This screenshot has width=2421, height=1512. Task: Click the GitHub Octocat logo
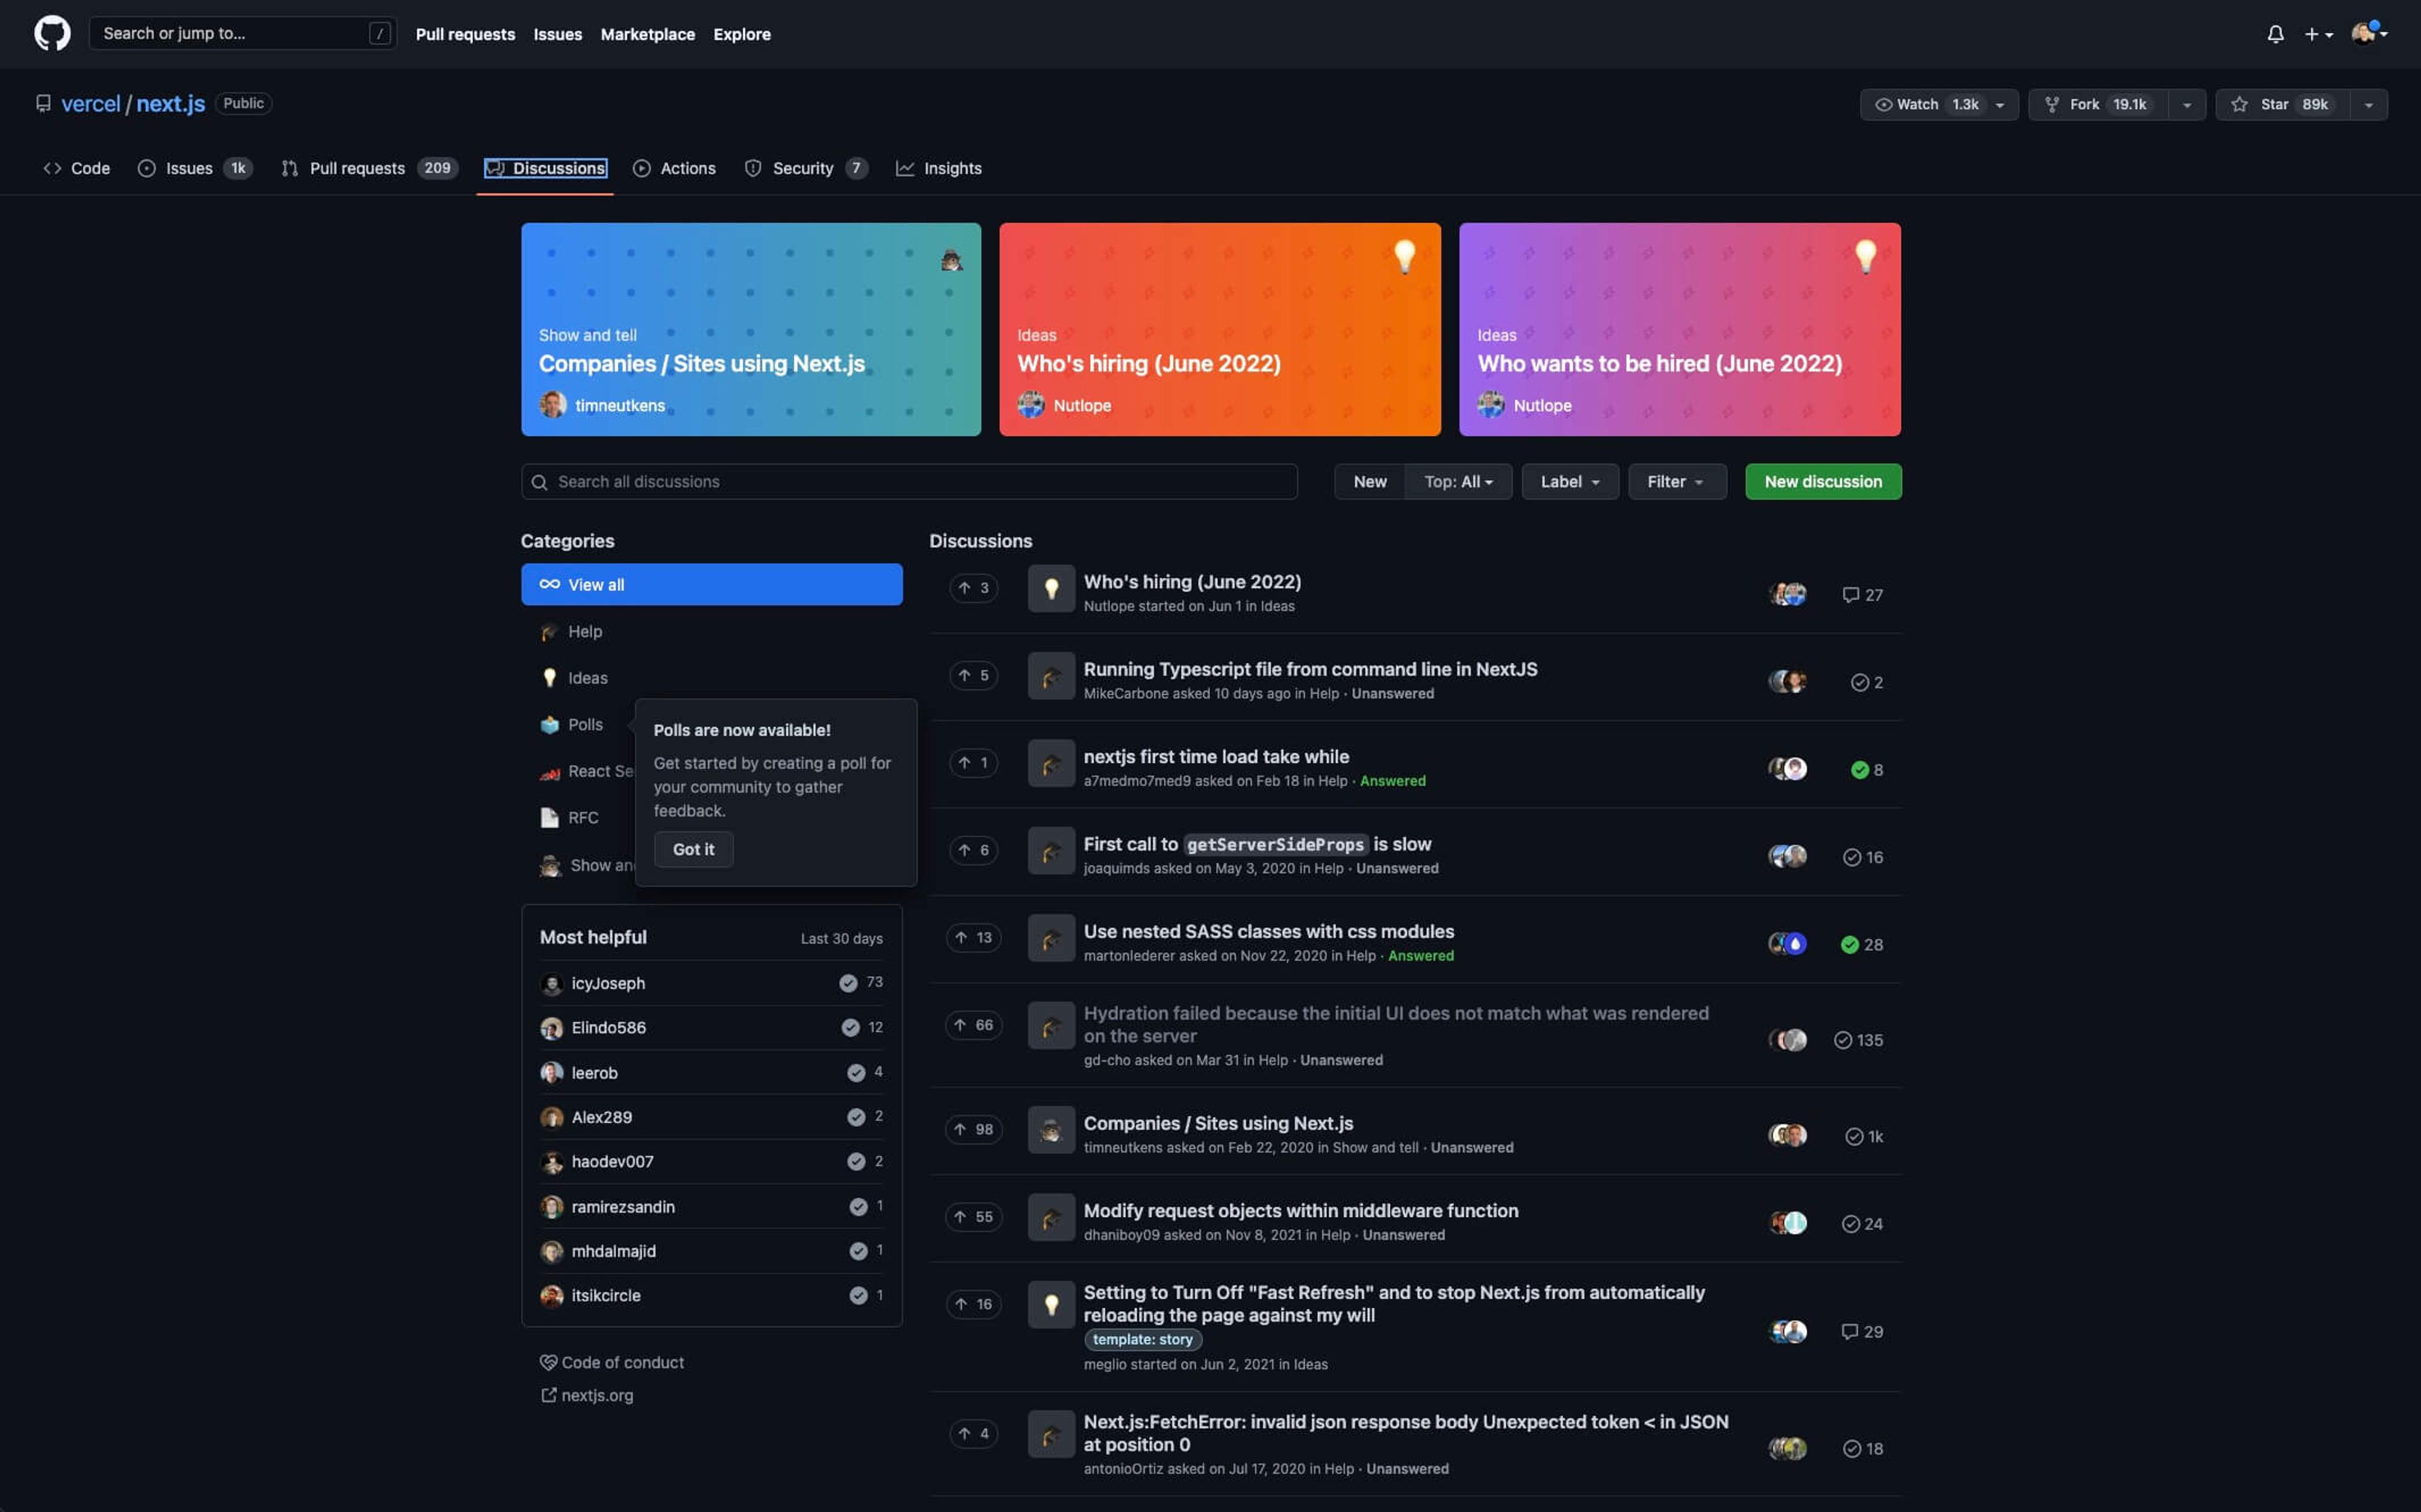tap(52, 33)
